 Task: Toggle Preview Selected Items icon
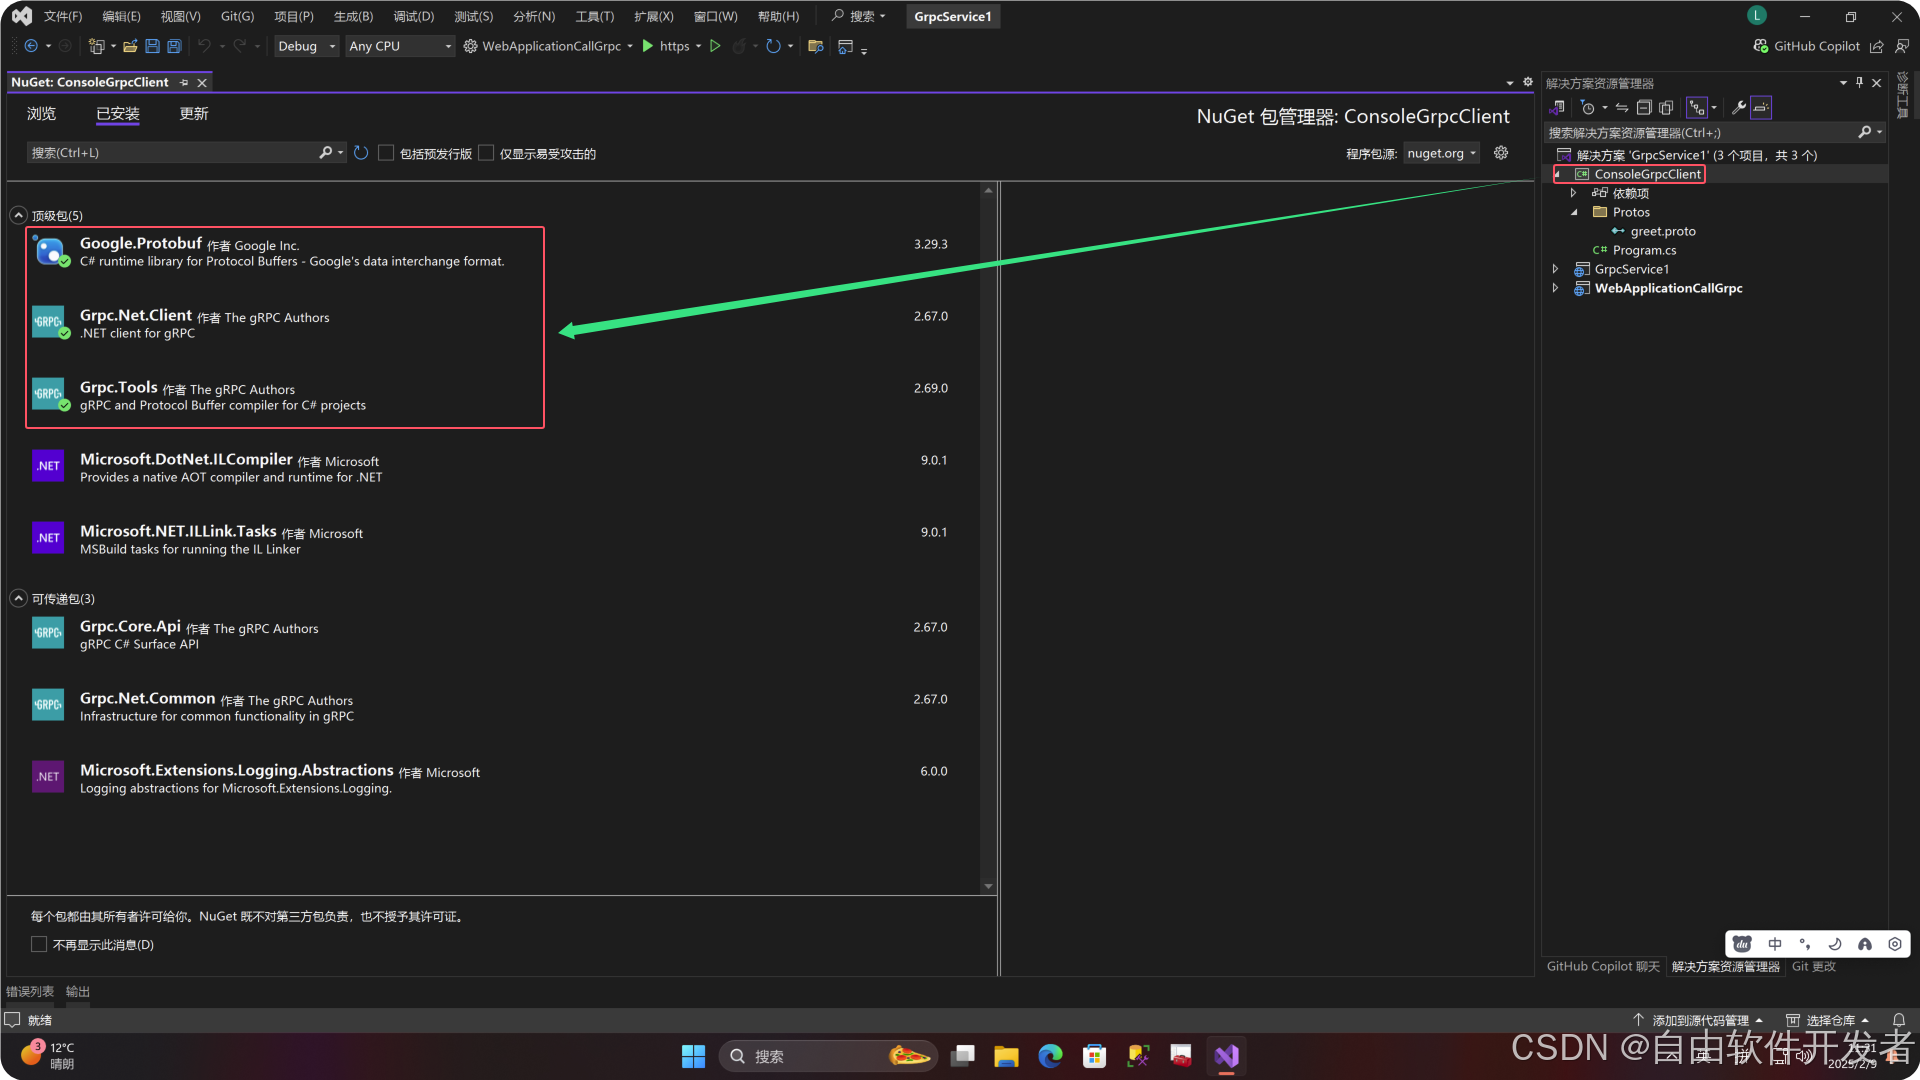tap(1761, 108)
